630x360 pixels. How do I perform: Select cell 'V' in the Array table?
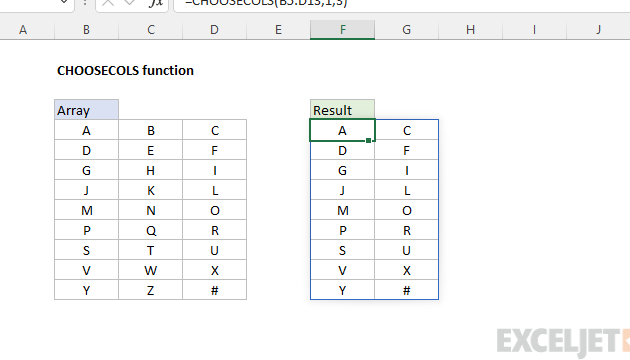tap(86, 270)
